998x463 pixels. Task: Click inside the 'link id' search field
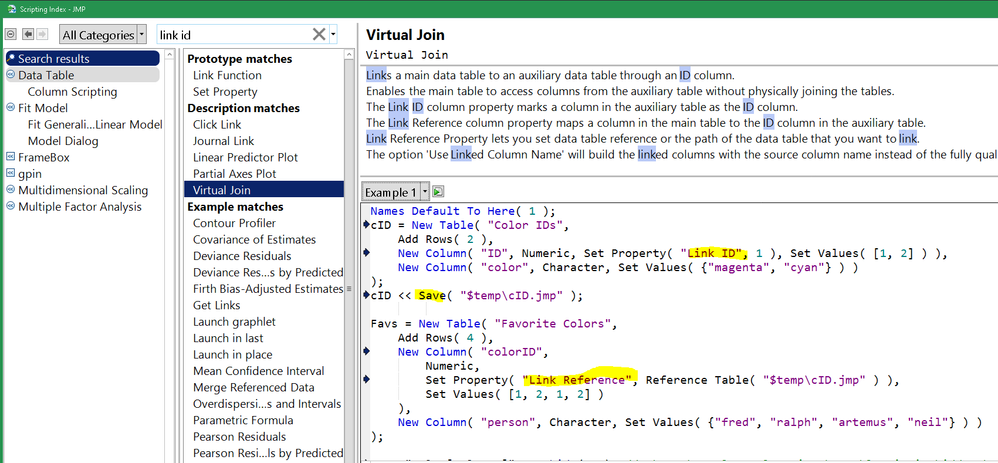[232, 35]
